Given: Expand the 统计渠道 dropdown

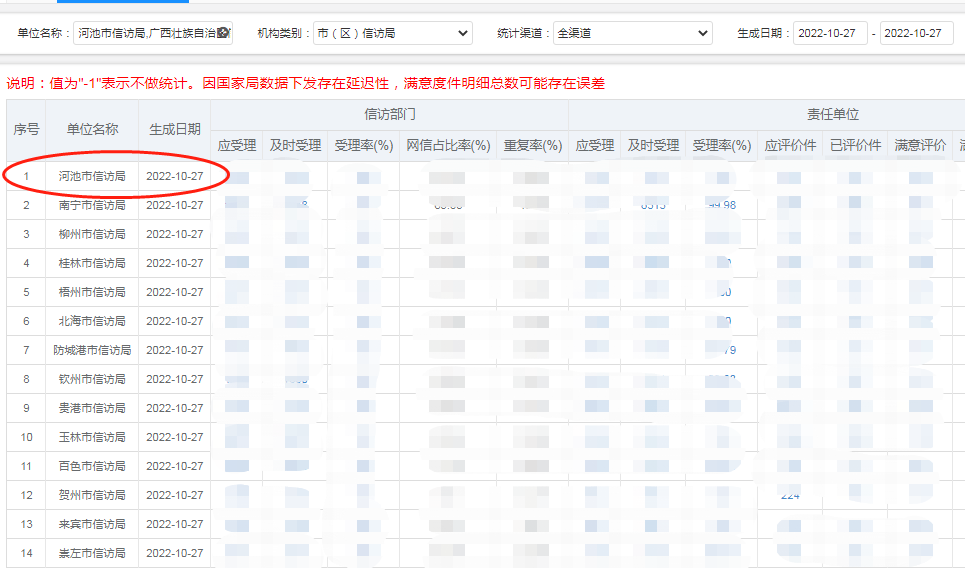Looking at the screenshot, I should [632, 33].
